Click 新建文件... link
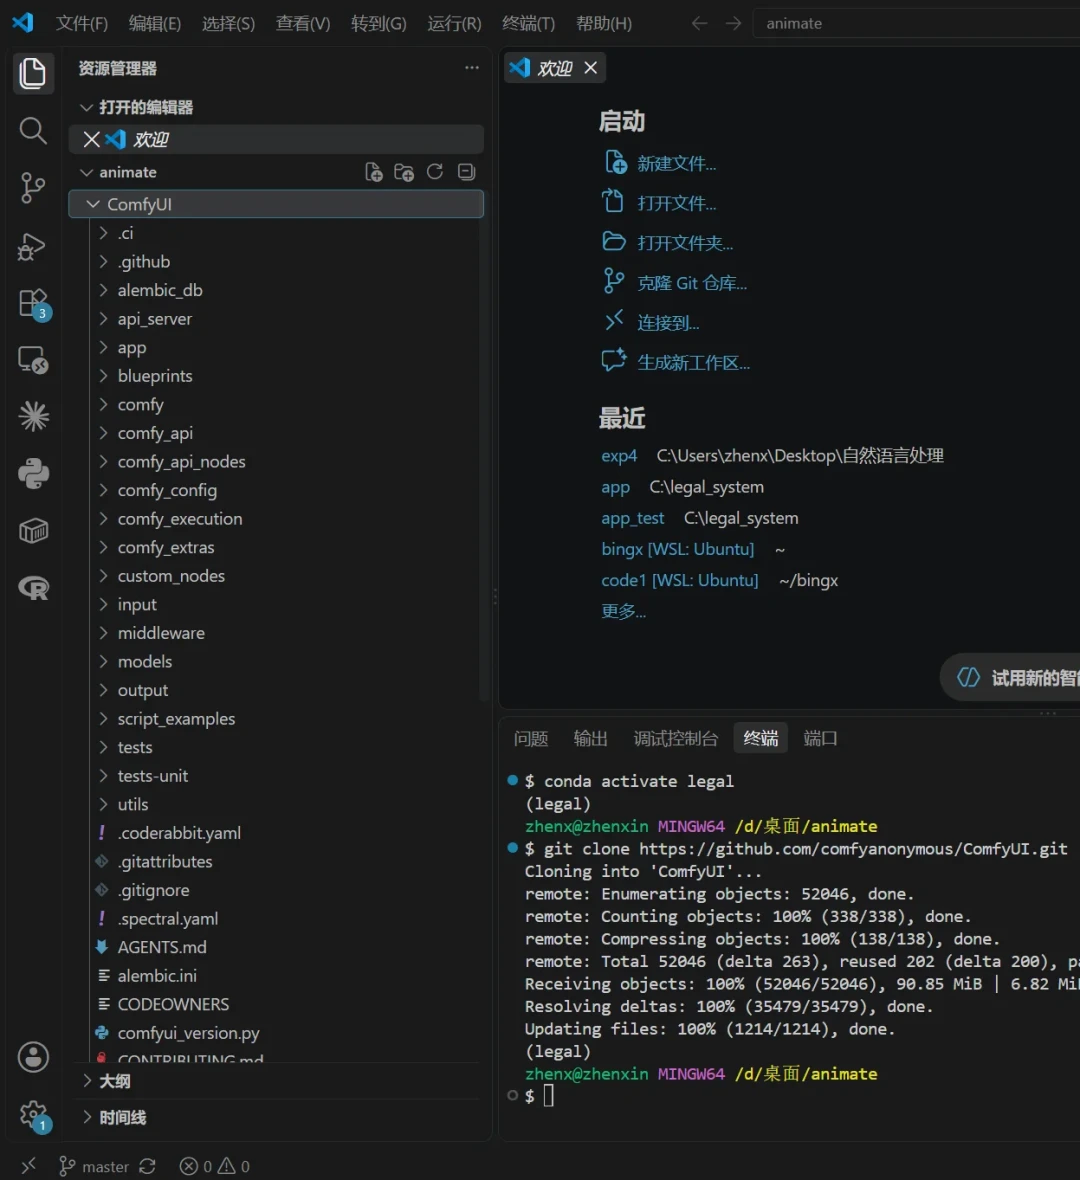This screenshot has width=1080, height=1180. click(x=677, y=163)
